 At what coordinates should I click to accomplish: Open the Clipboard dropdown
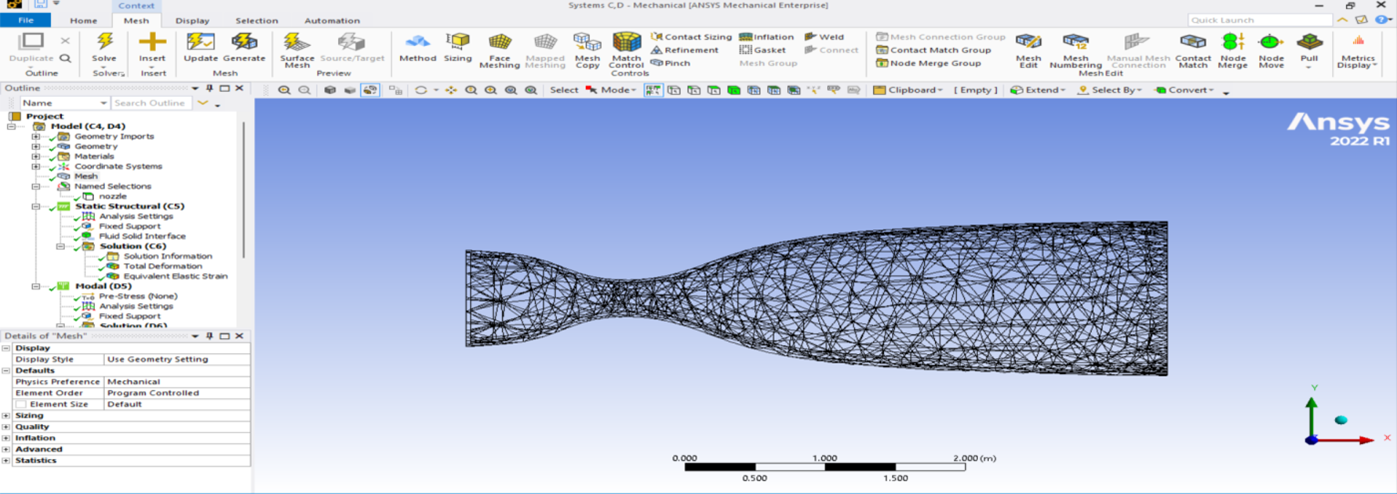click(x=908, y=90)
